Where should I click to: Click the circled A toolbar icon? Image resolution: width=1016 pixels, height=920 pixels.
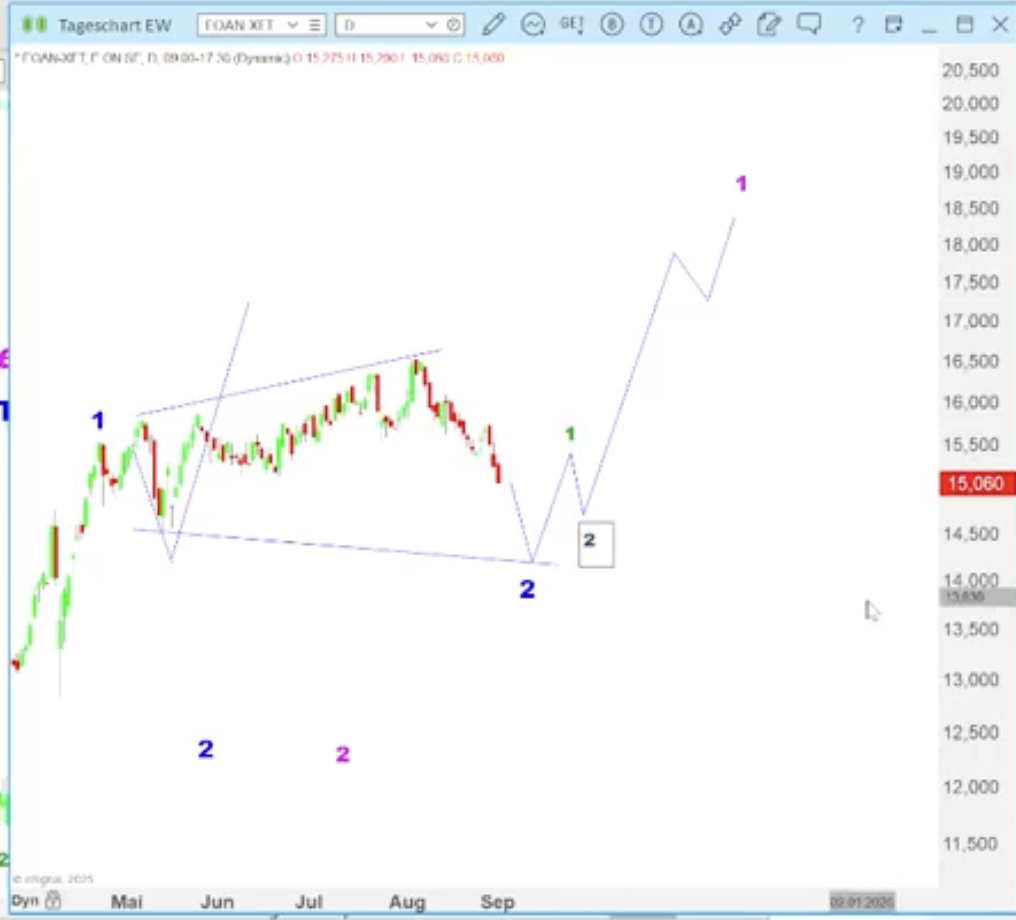[x=690, y=24]
